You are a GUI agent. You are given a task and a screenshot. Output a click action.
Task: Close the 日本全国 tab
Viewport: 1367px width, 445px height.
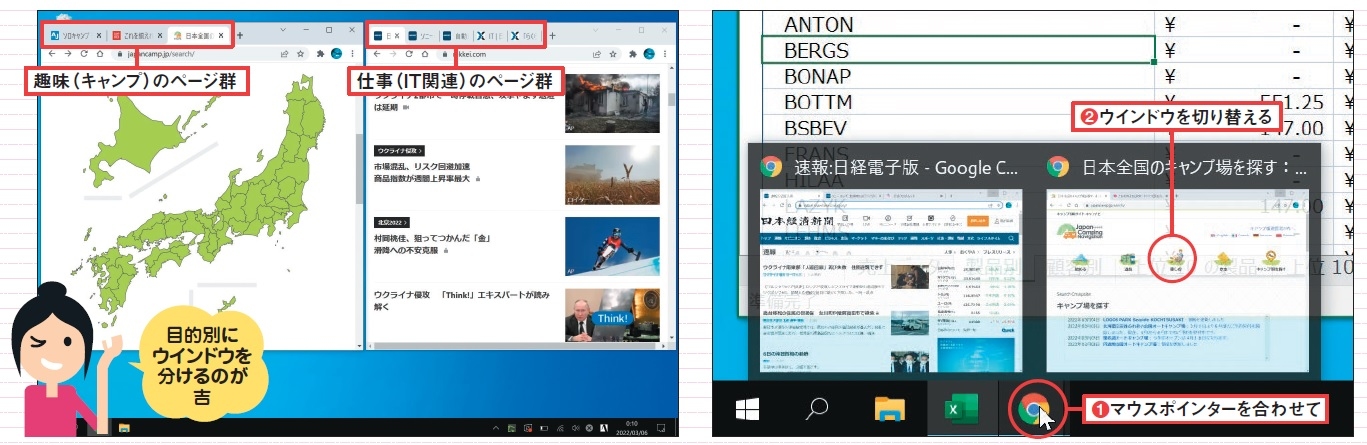(x=222, y=35)
